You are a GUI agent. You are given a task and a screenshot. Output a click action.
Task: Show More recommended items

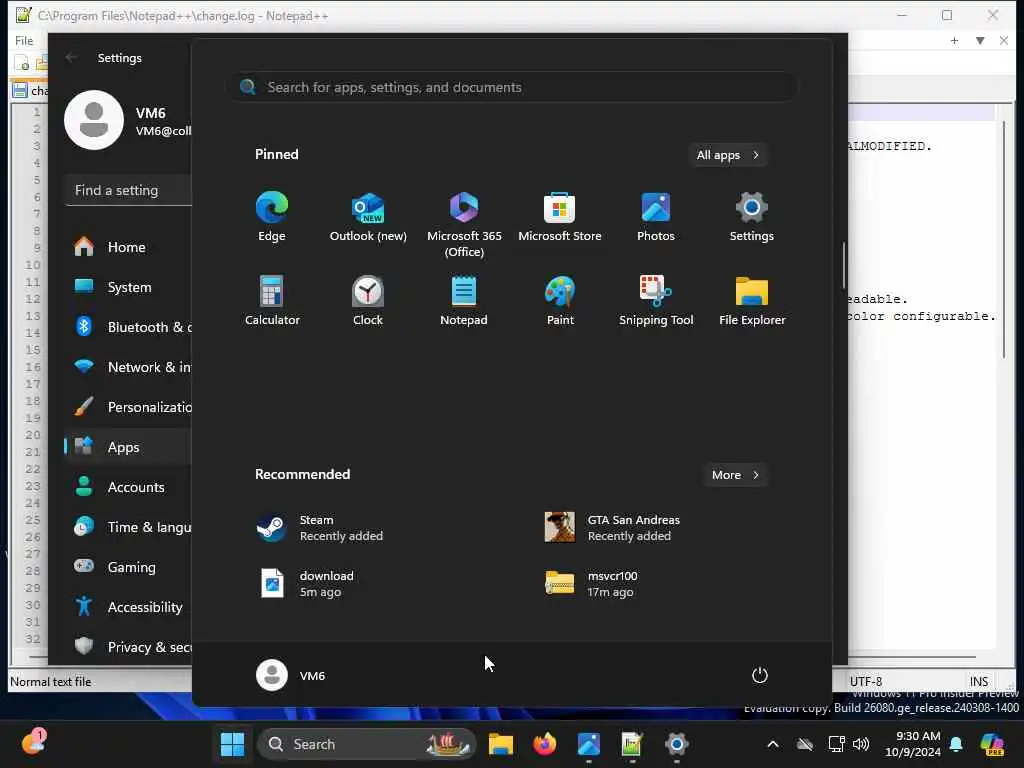(735, 475)
